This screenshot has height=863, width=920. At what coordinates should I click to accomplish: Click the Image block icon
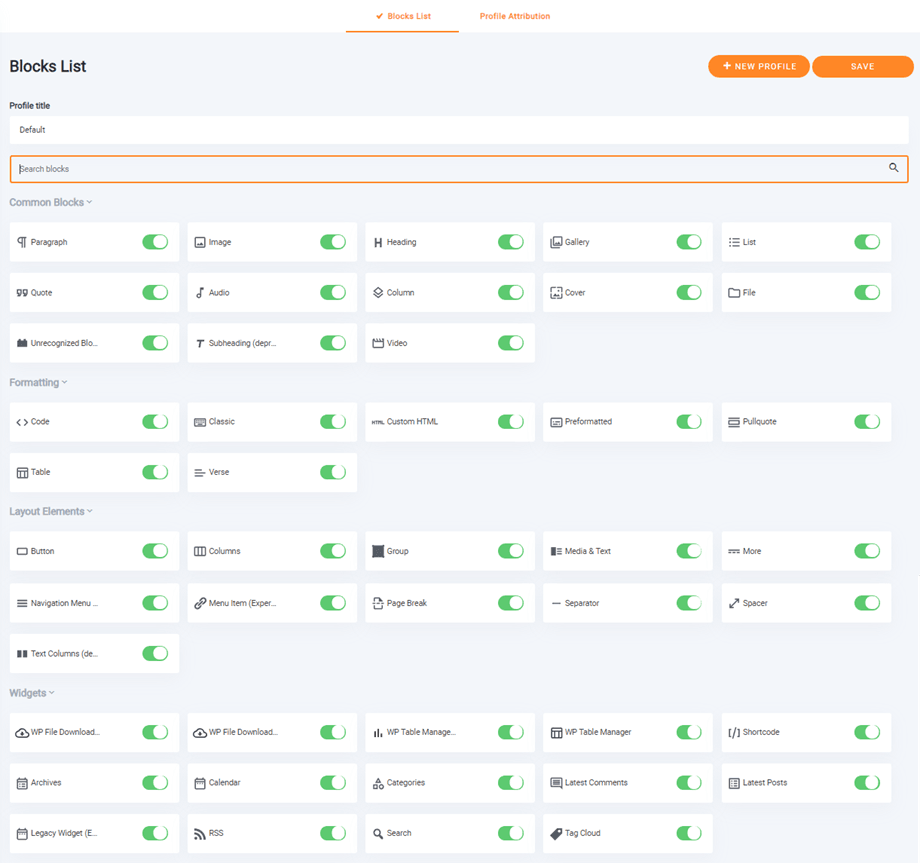tap(200, 242)
